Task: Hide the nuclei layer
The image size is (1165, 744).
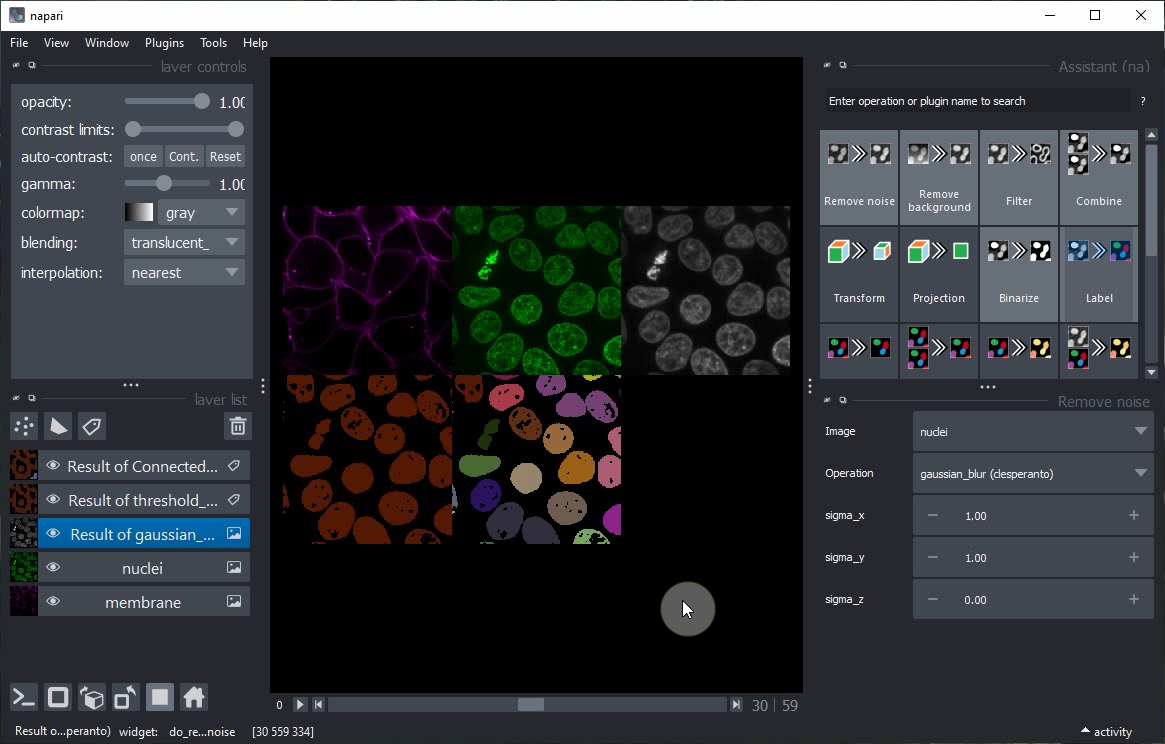Action: click(54, 568)
